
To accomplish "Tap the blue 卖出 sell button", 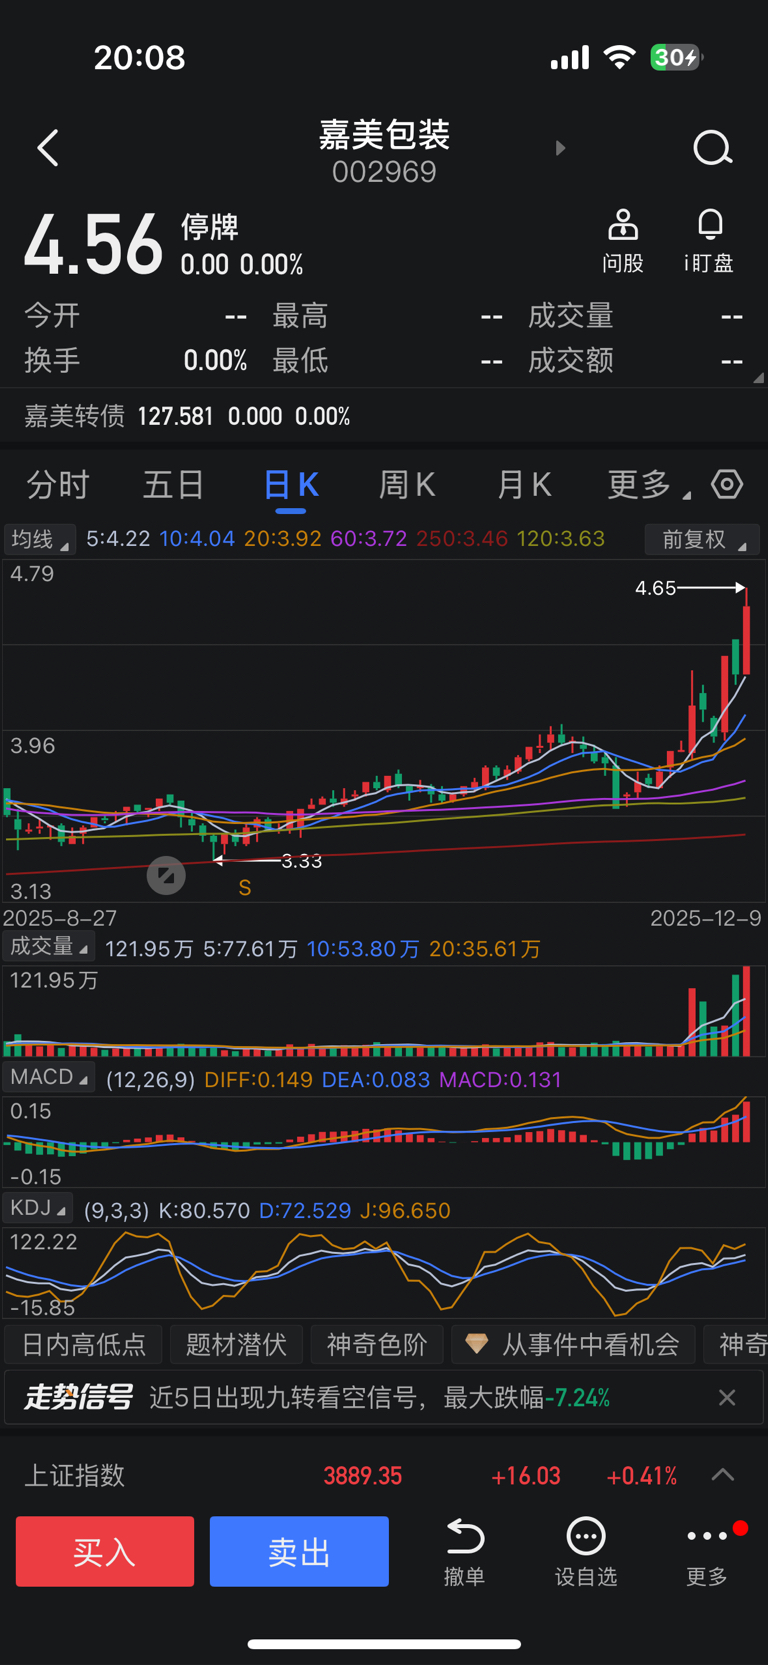I will tap(299, 1551).
